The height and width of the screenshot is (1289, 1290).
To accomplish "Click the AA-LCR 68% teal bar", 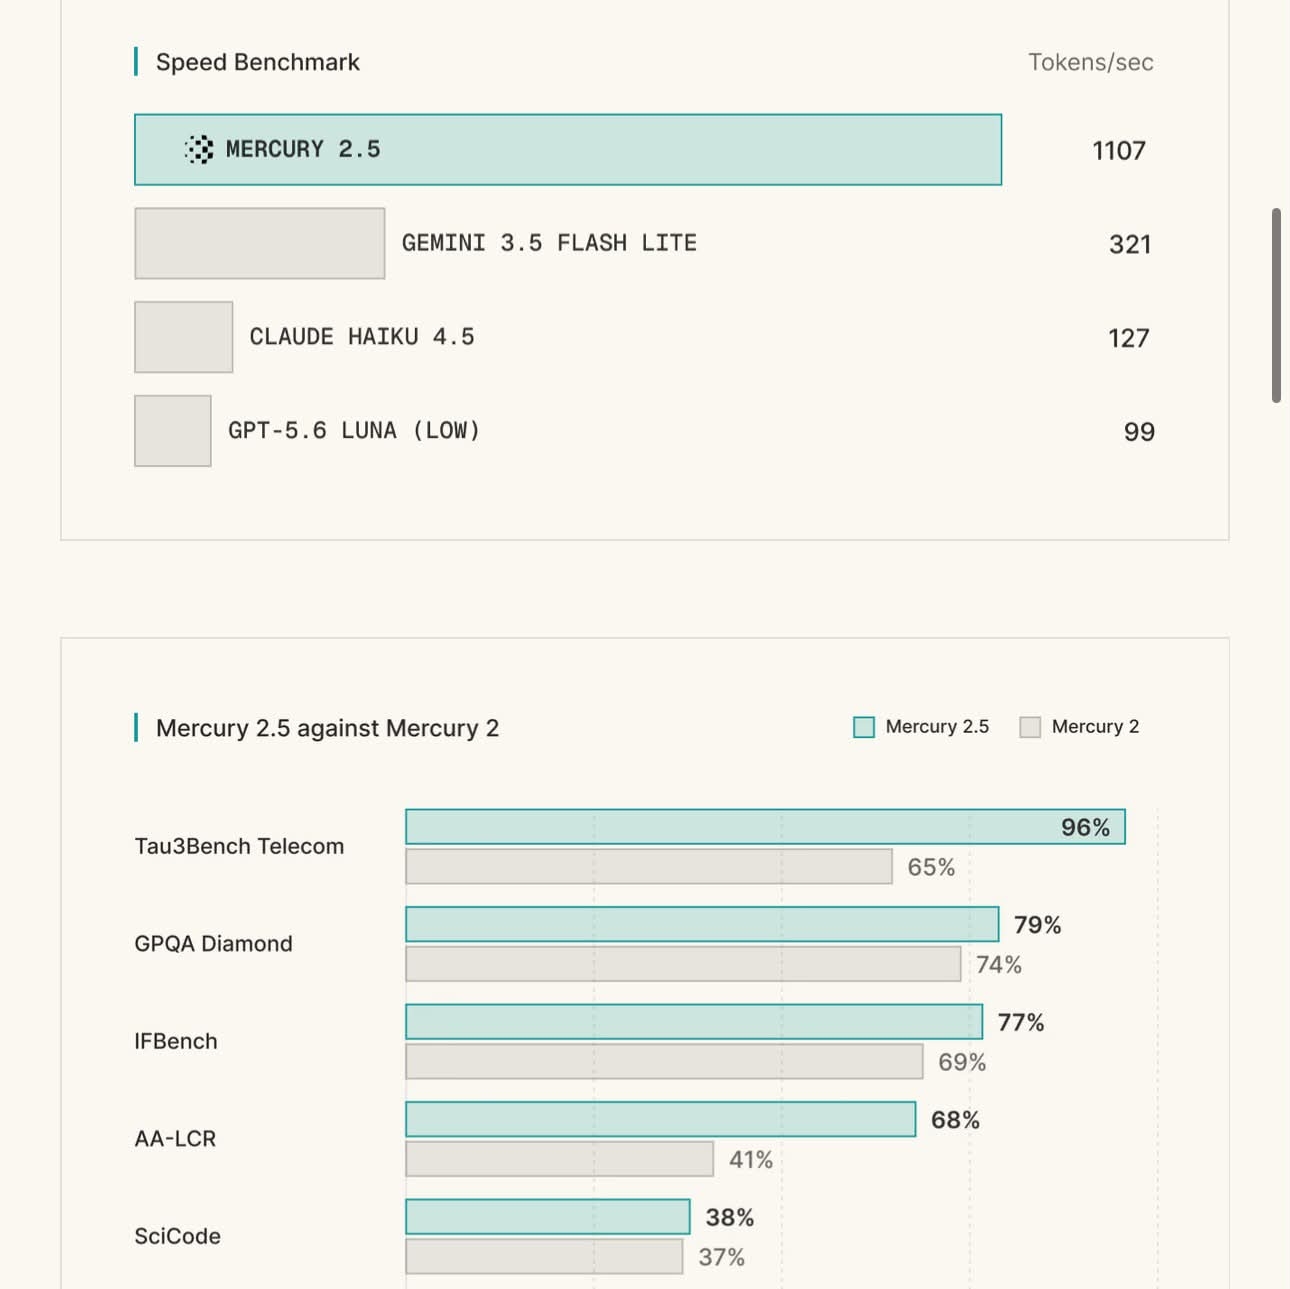I will tap(660, 1119).
